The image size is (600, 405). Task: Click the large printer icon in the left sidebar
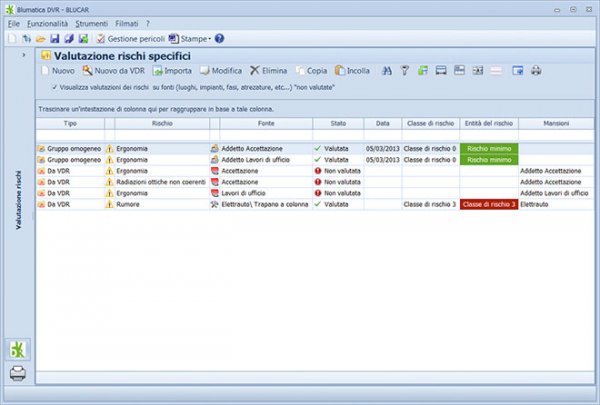pos(17,373)
